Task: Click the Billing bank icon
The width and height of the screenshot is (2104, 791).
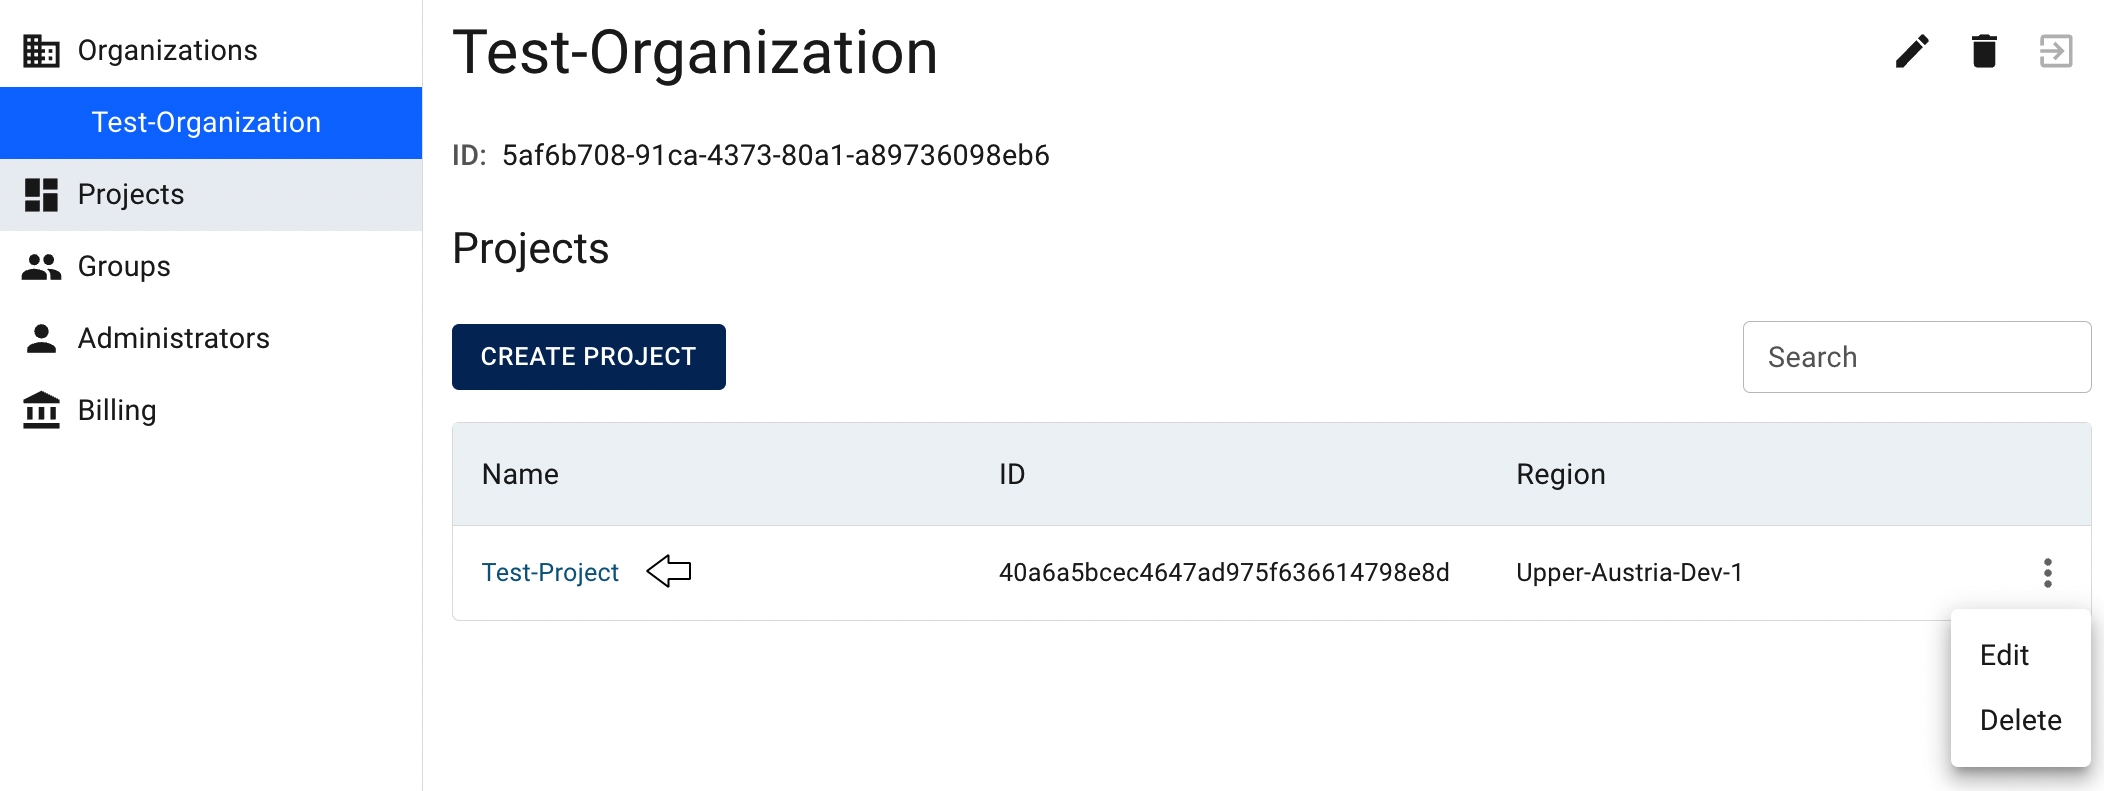Action: tap(41, 410)
